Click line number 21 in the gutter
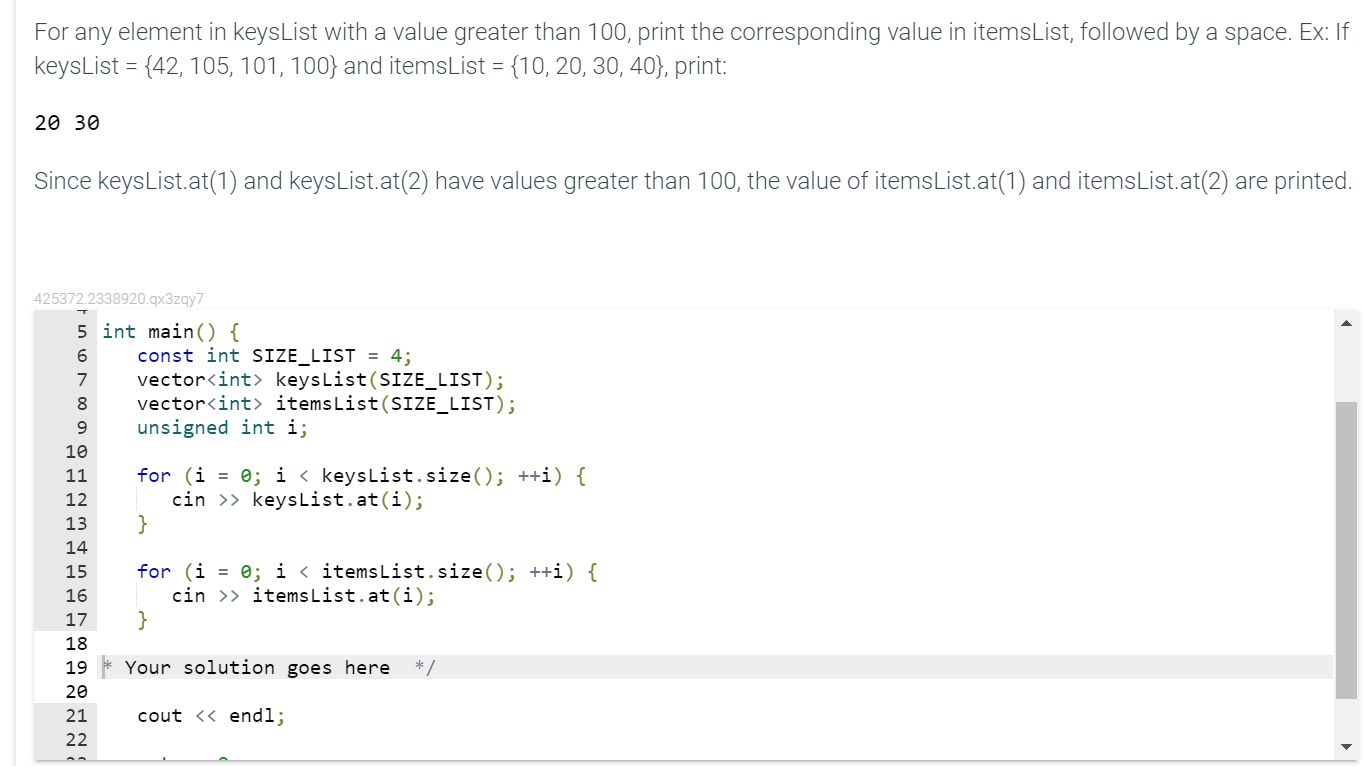Screen dimensions: 1363x766 coord(76,715)
